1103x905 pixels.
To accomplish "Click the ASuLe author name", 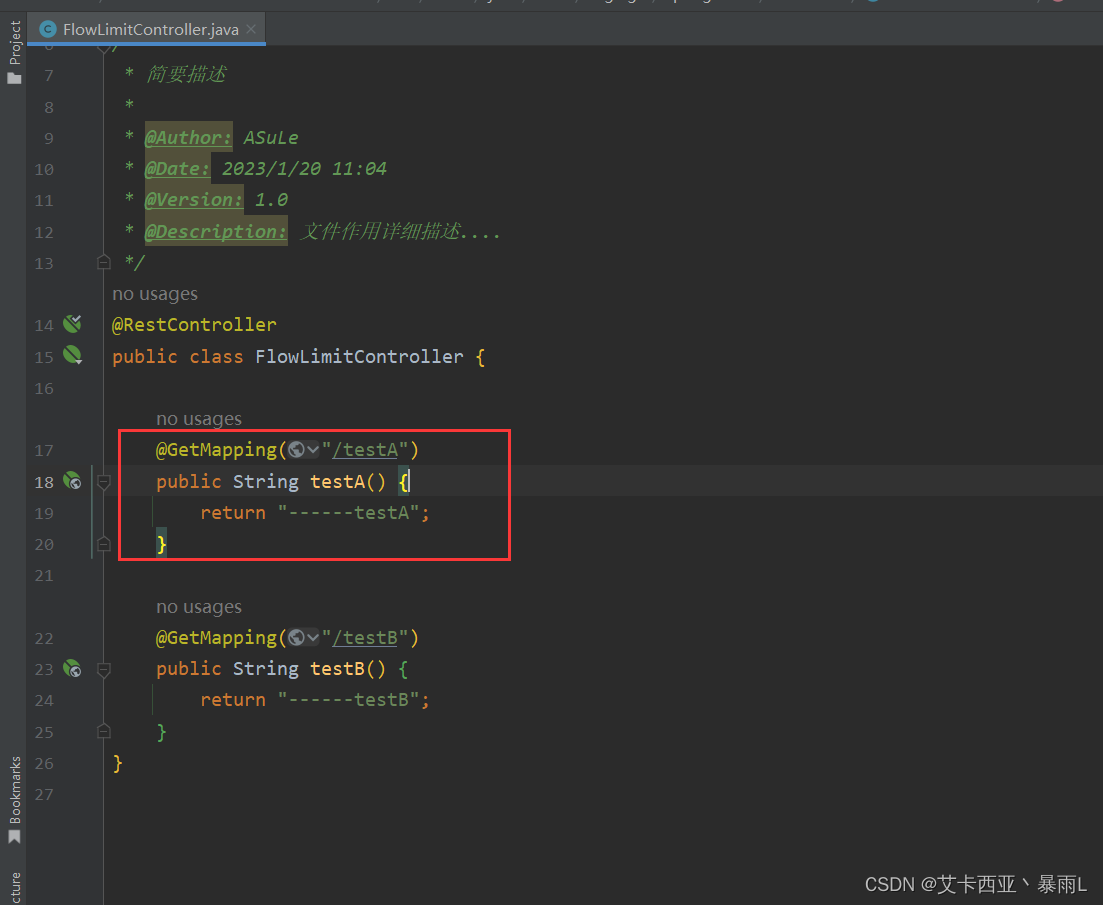I will (x=271, y=138).
